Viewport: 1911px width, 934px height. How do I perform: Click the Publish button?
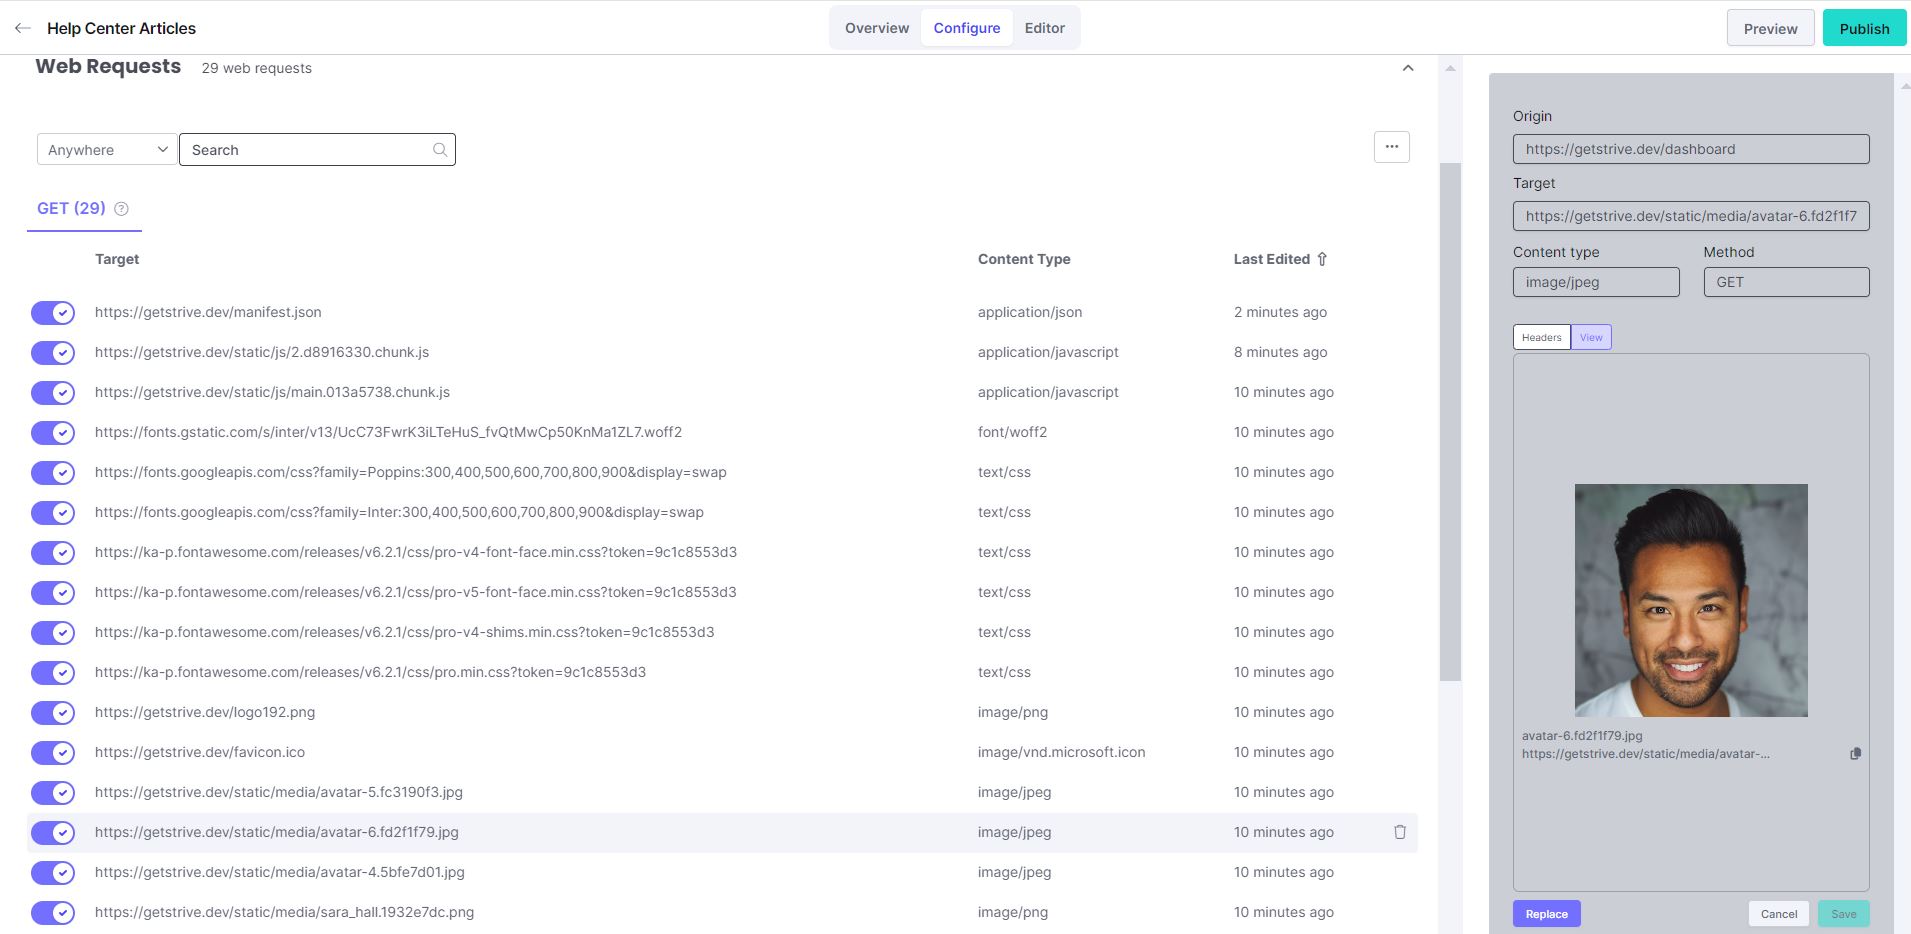pyautogui.click(x=1864, y=29)
